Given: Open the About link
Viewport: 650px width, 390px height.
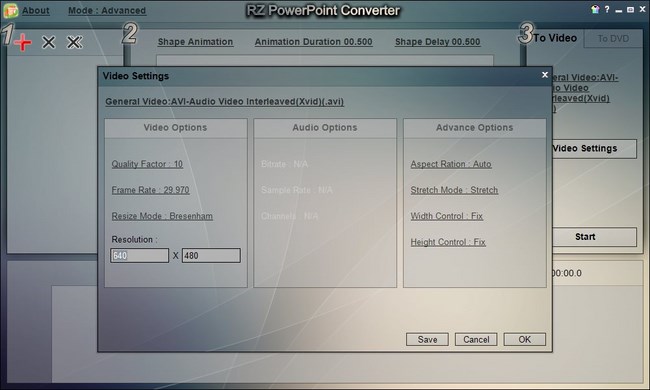Looking at the screenshot, I should (x=36, y=11).
